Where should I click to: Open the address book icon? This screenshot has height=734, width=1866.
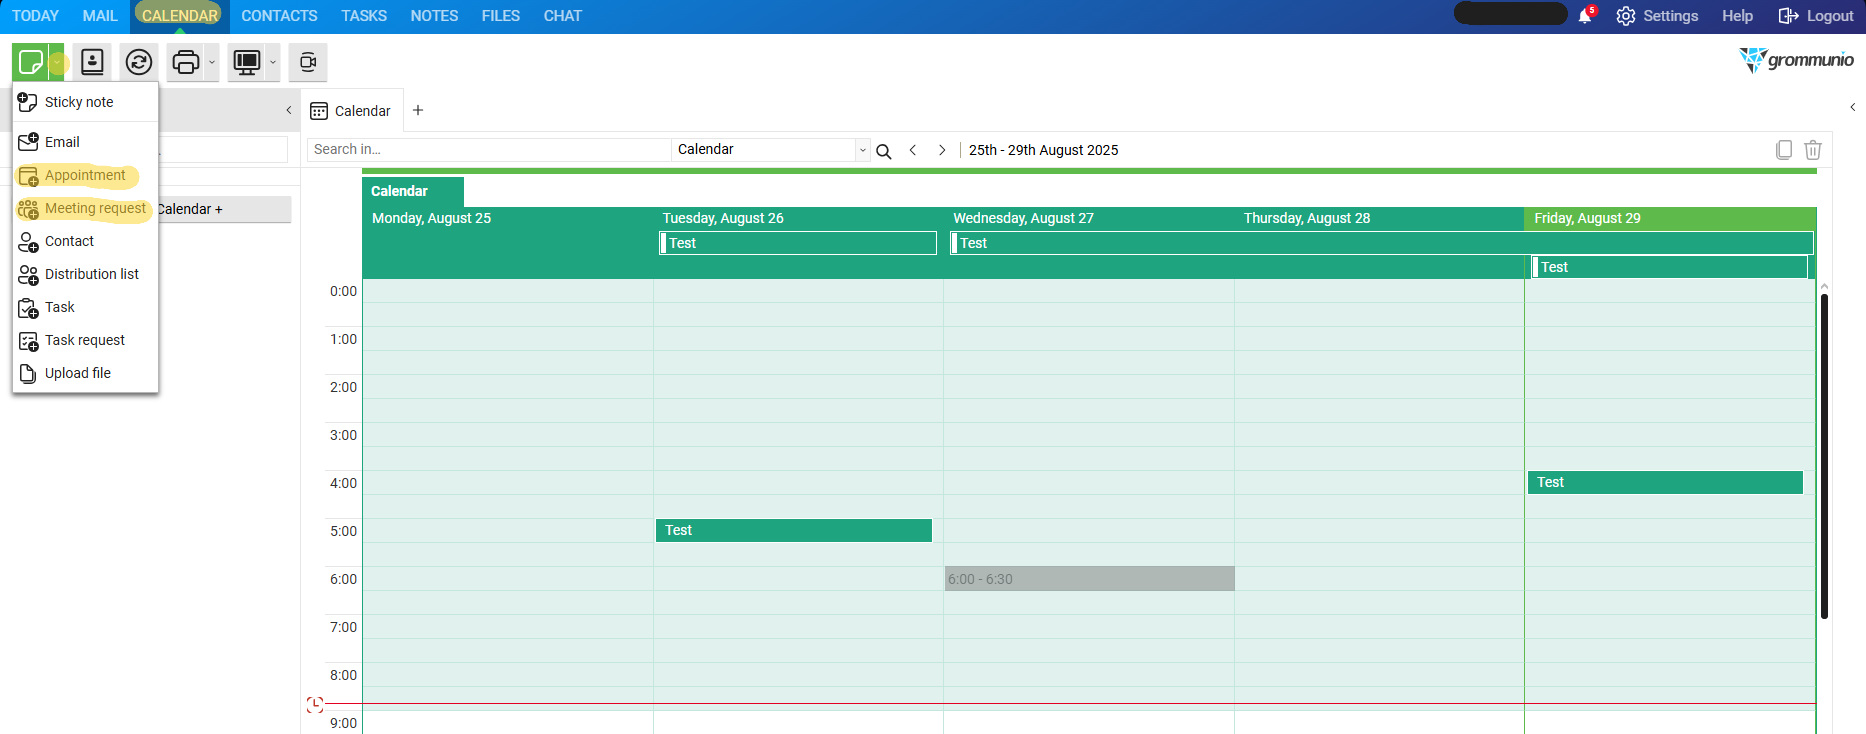pyautogui.click(x=92, y=62)
